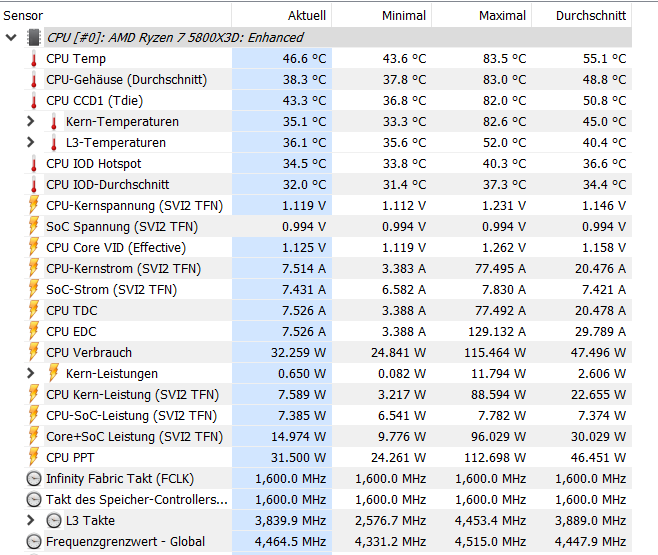
Task: Expand the L3-Temperaturen row
Action: click(x=30, y=143)
